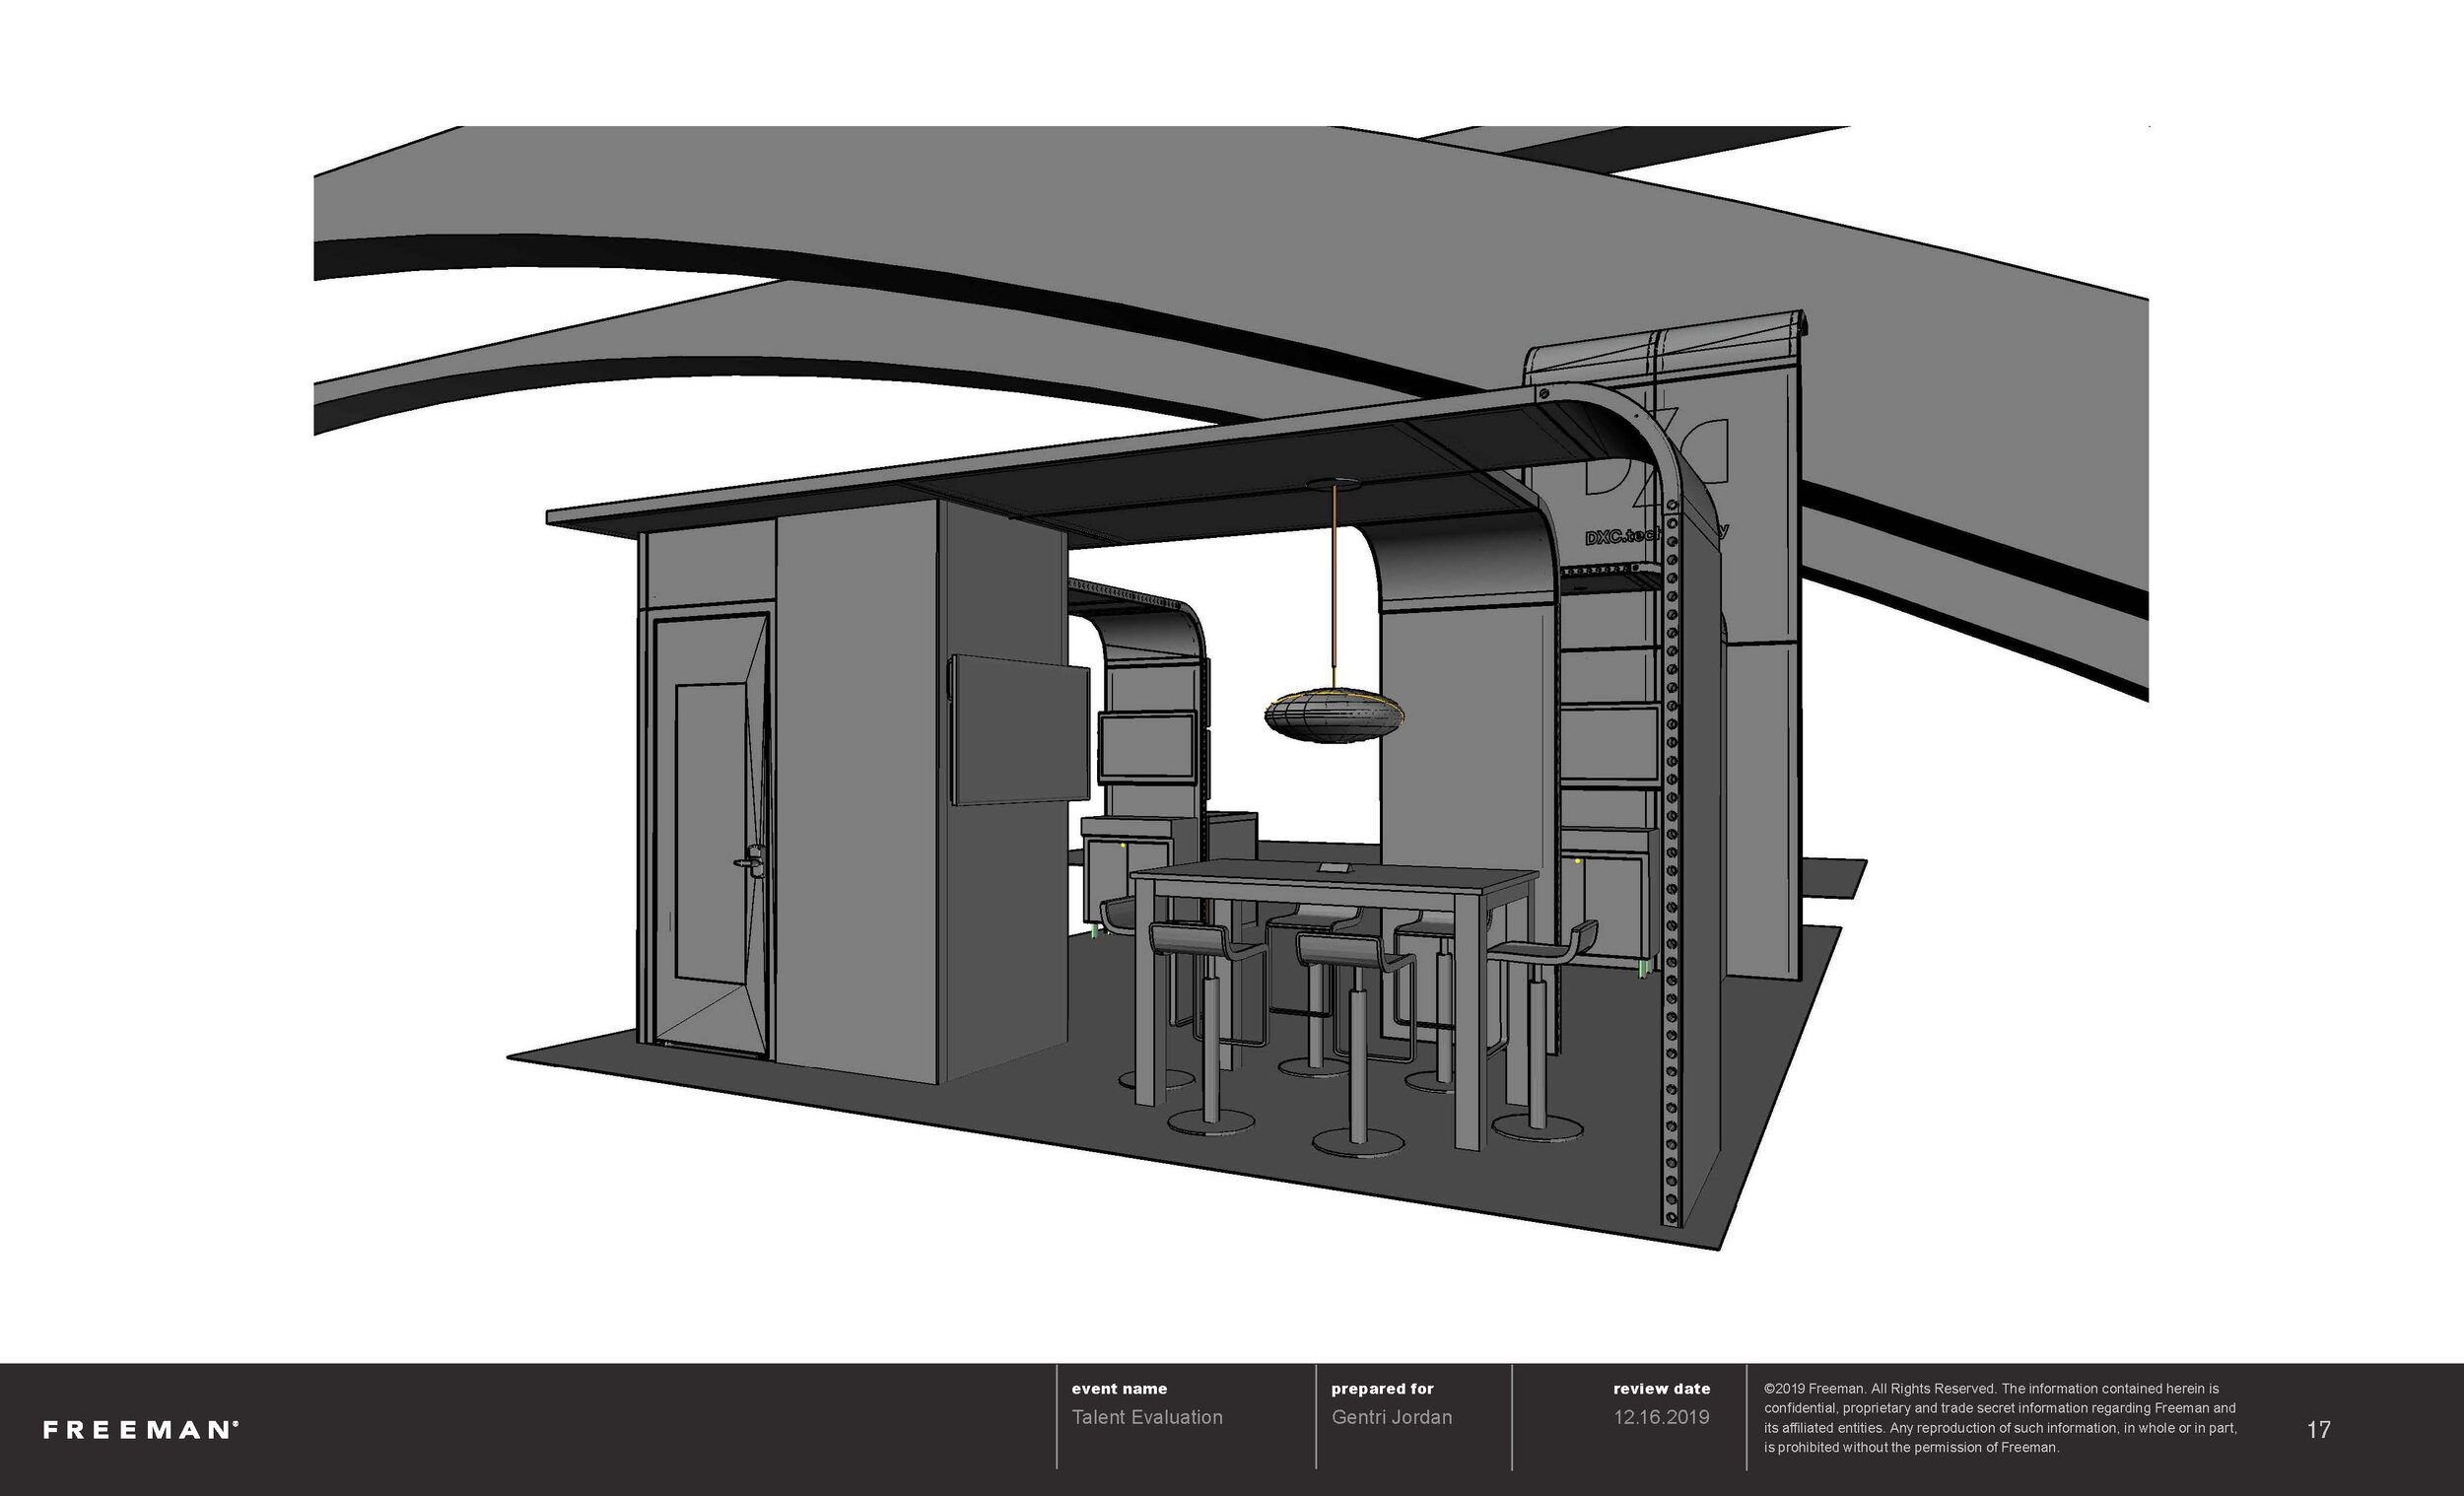Click the DXC.technology sign on the booth tower
The height and width of the screenshot is (1496, 2464).
(x=1656, y=534)
